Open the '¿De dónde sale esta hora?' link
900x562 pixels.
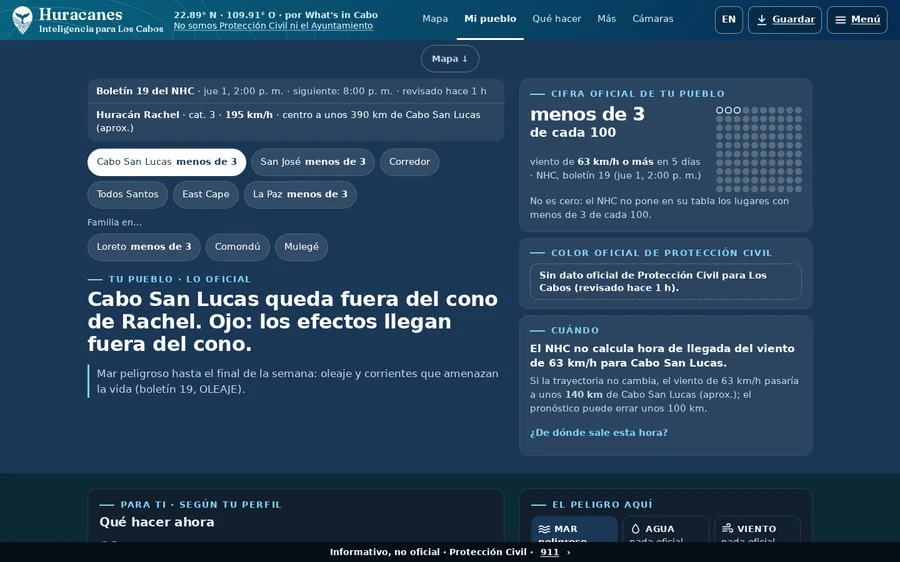[x=599, y=433]
